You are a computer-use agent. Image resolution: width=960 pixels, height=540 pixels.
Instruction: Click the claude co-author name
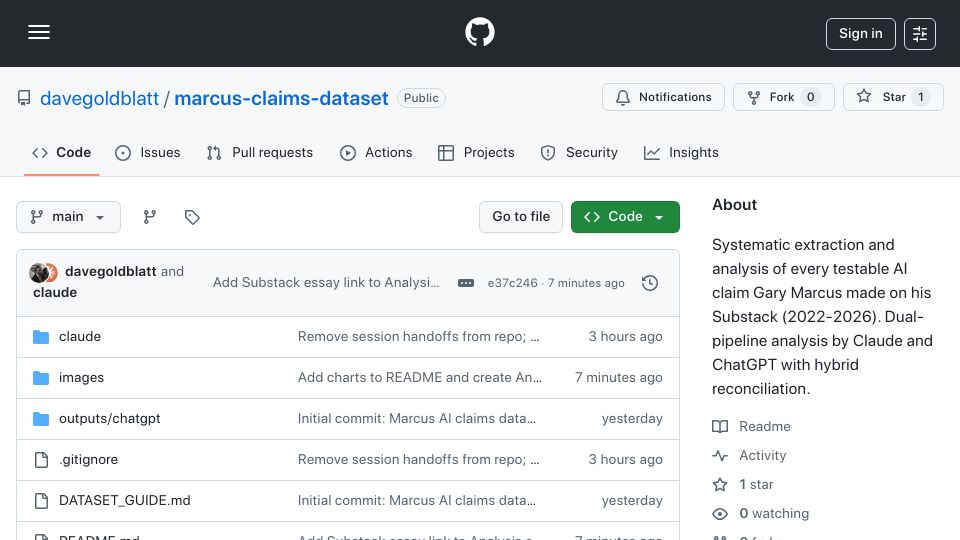[x=55, y=293]
